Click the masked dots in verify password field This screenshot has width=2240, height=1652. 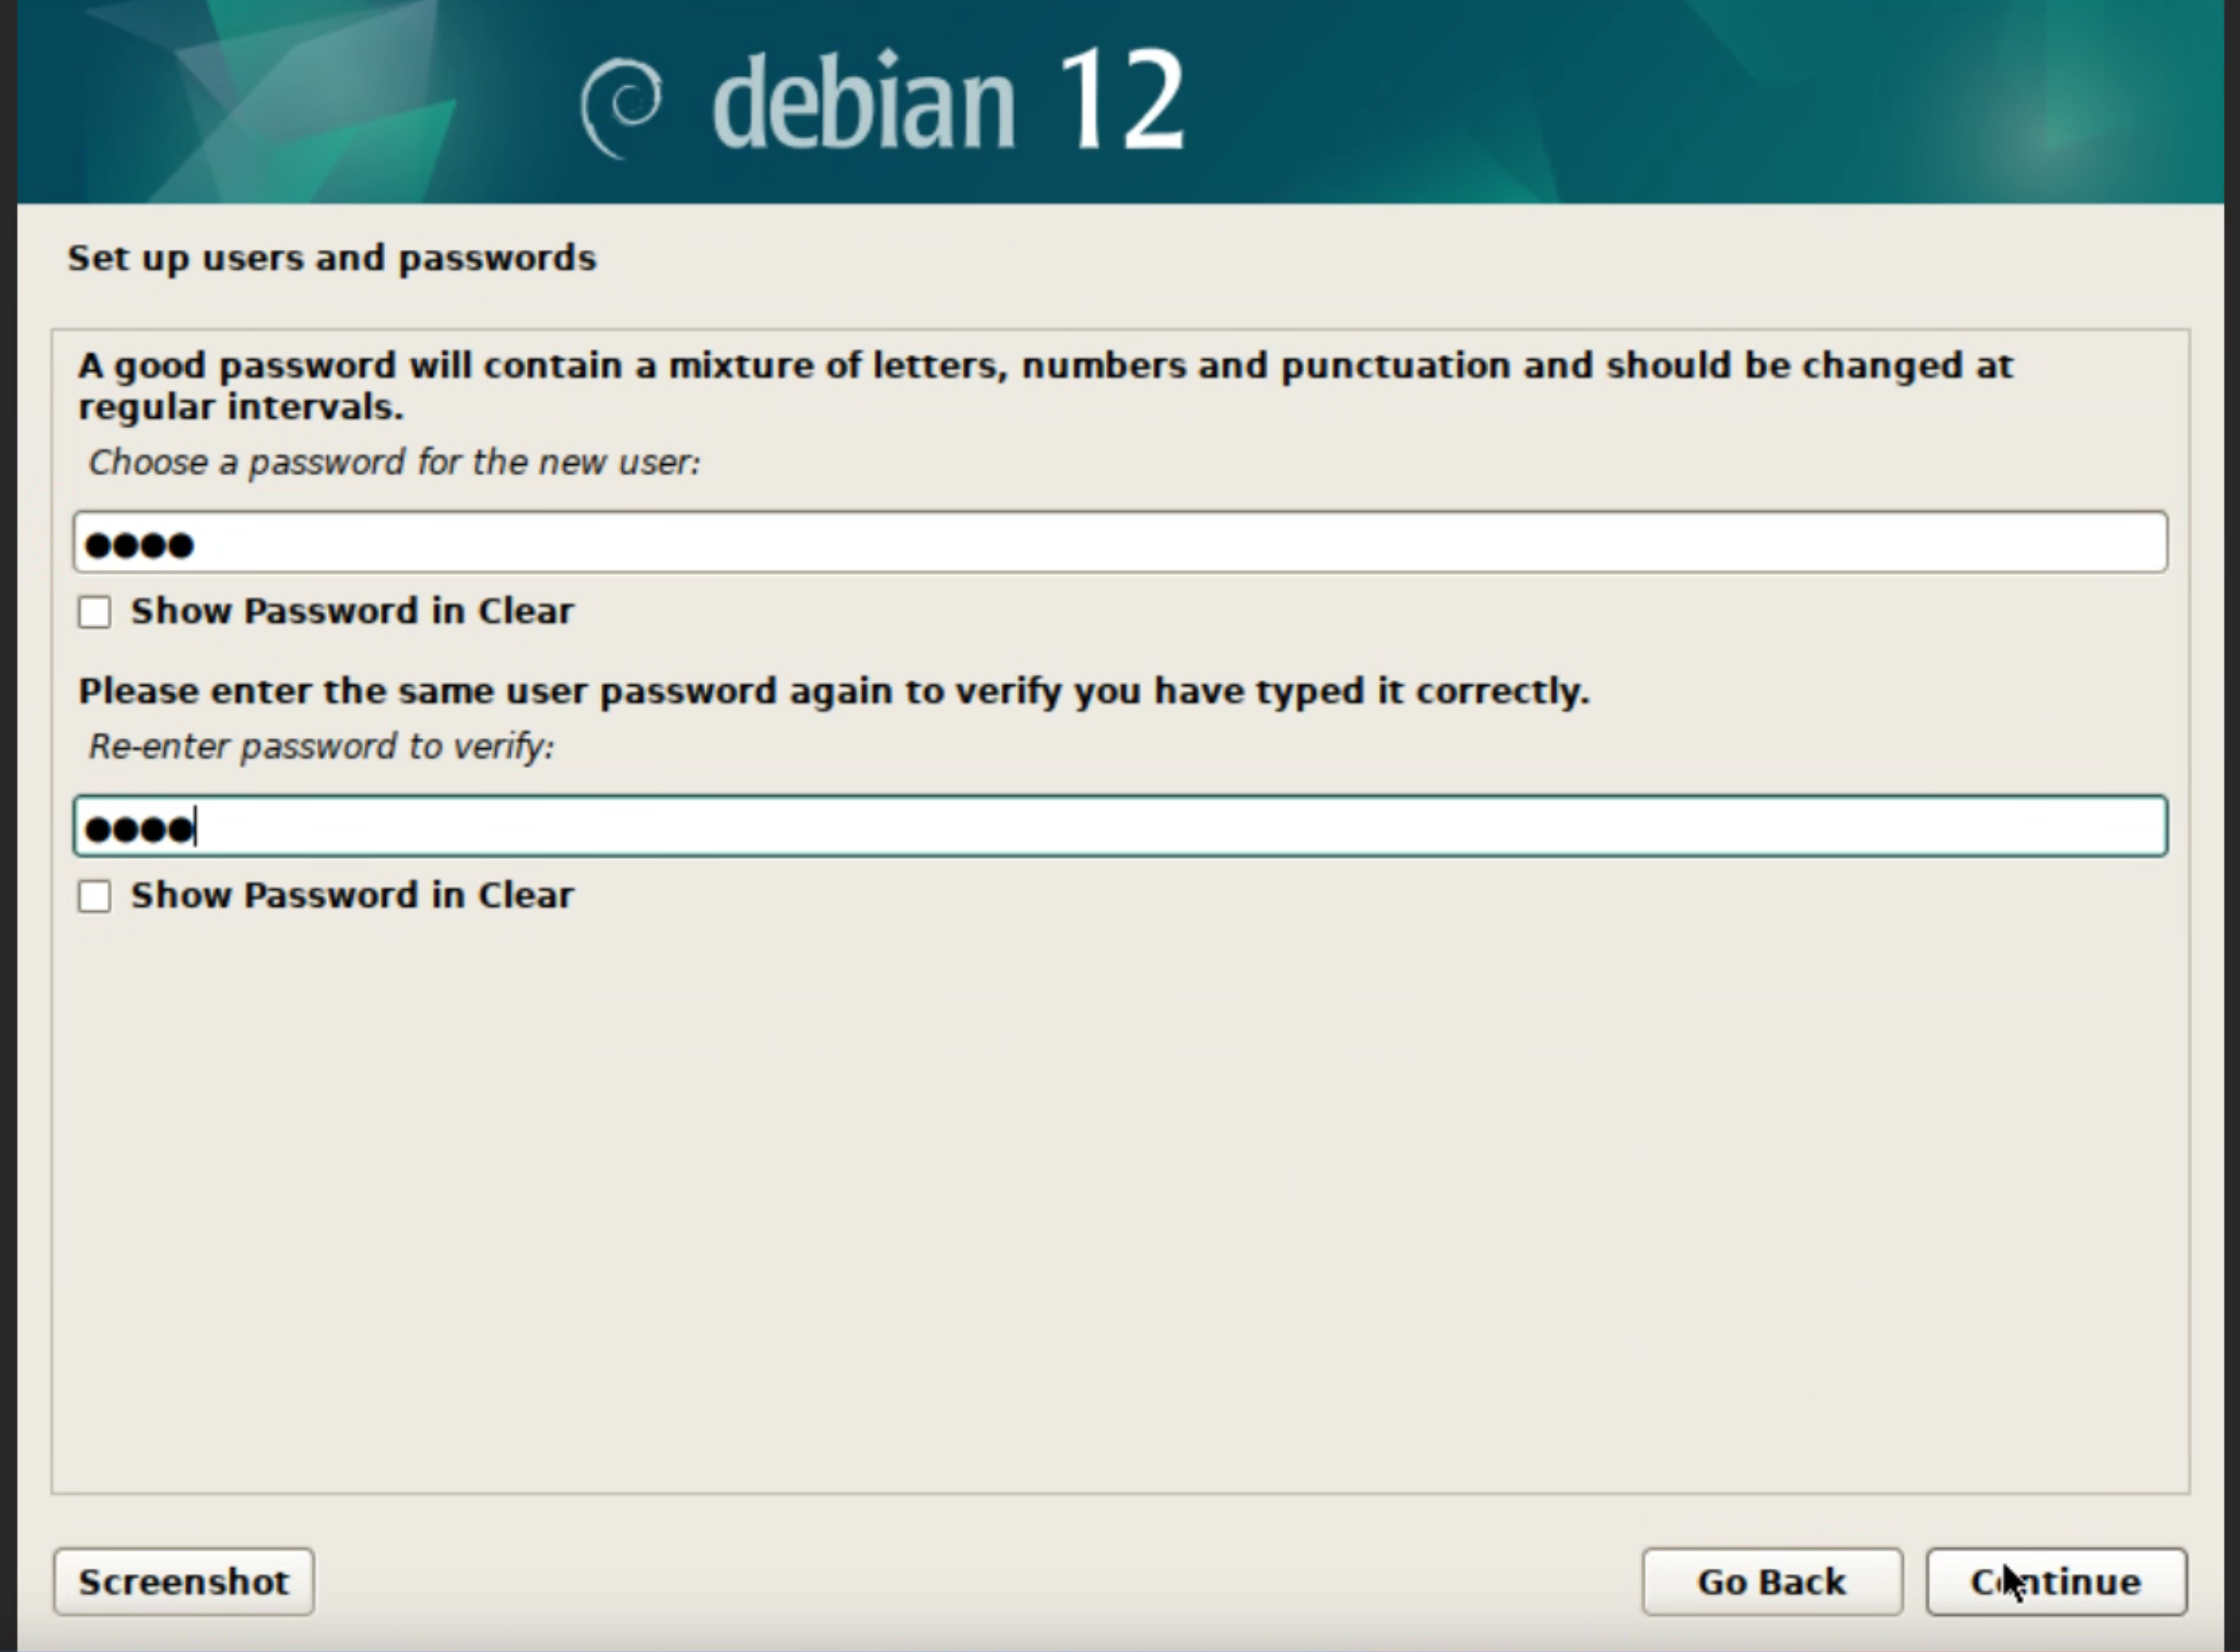[139, 829]
